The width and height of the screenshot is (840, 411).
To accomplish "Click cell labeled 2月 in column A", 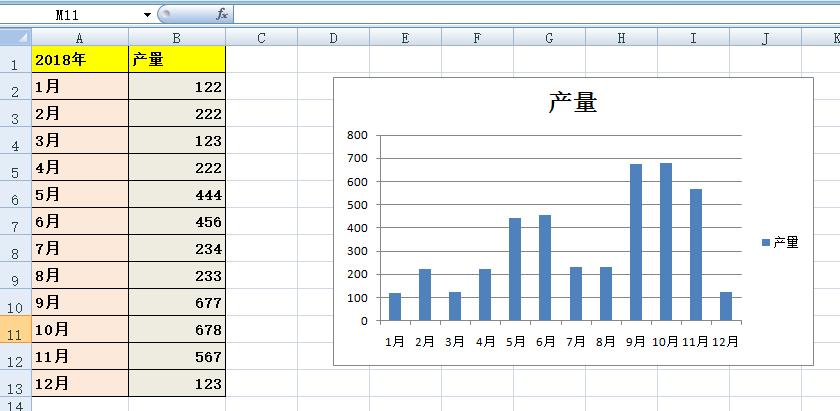I will pyautogui.click(x=80, y=114).
